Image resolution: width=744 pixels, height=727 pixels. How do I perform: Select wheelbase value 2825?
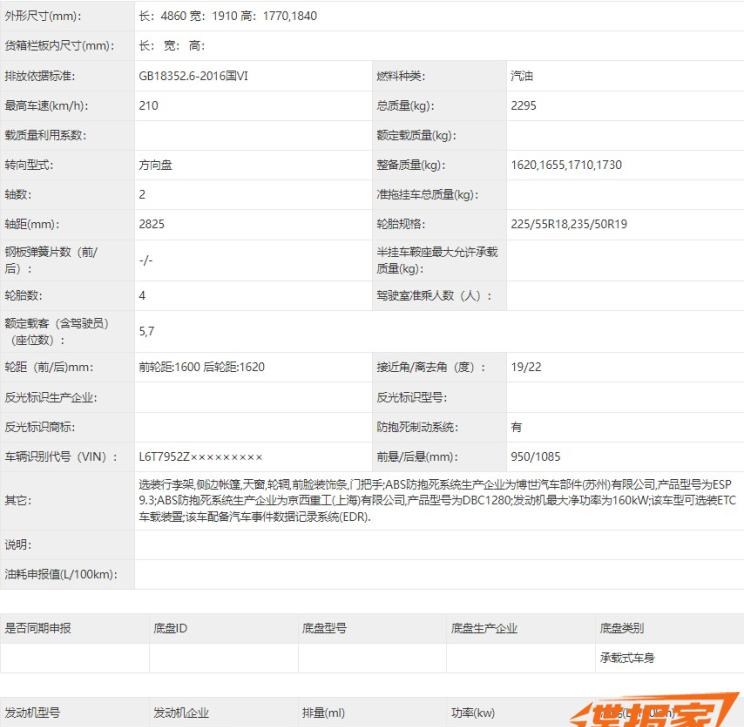tap(152, 224)
